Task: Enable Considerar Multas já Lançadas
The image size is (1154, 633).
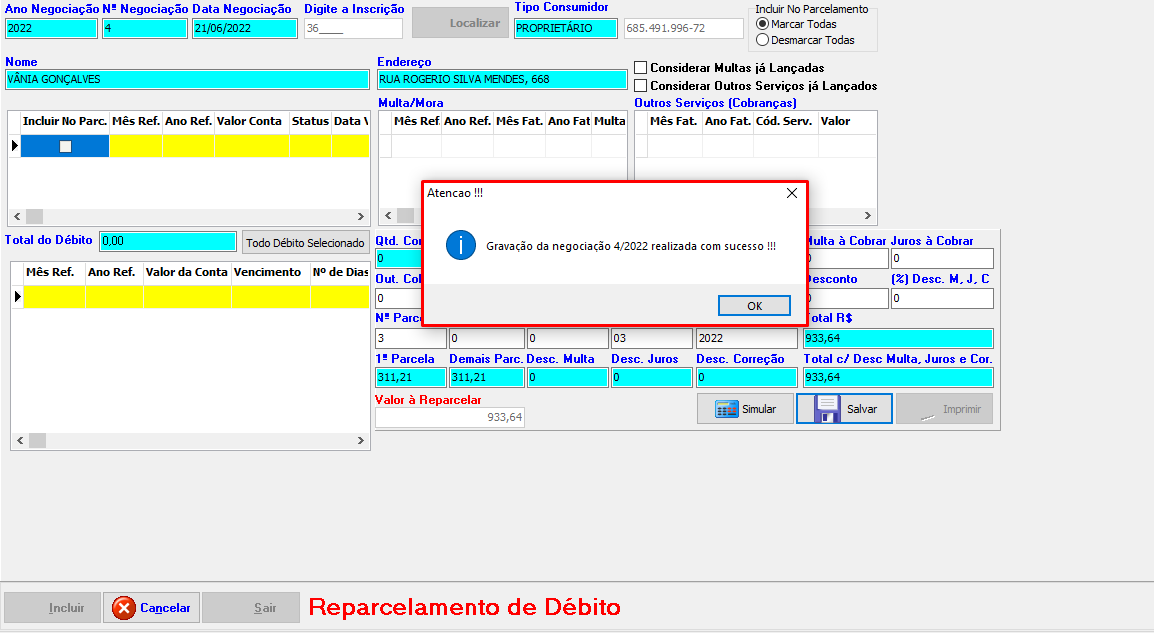Action: pos(641,68)
